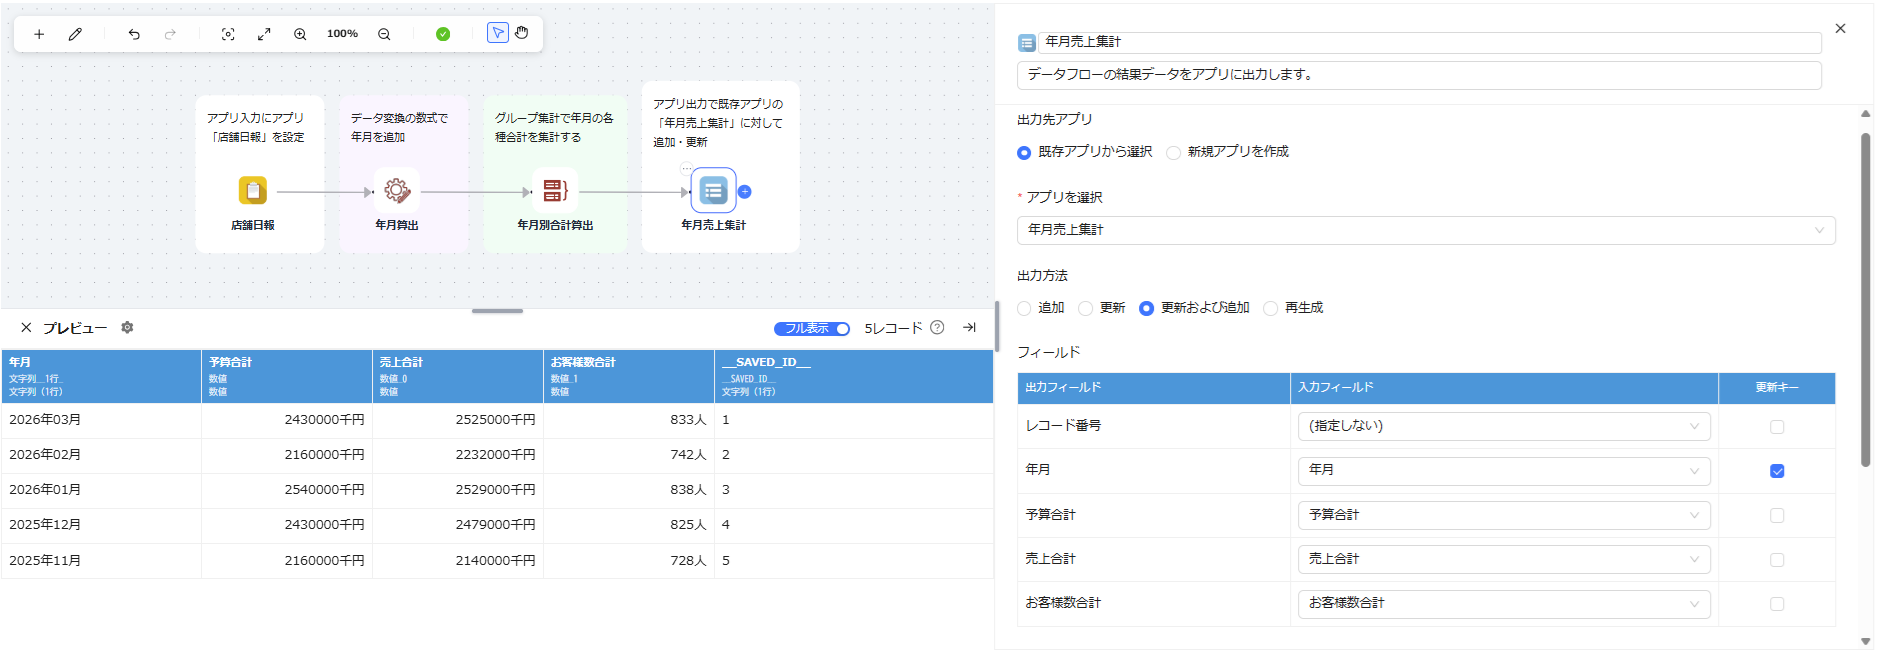Click the 予算合計 preview column header

click(x=287, y=376)
